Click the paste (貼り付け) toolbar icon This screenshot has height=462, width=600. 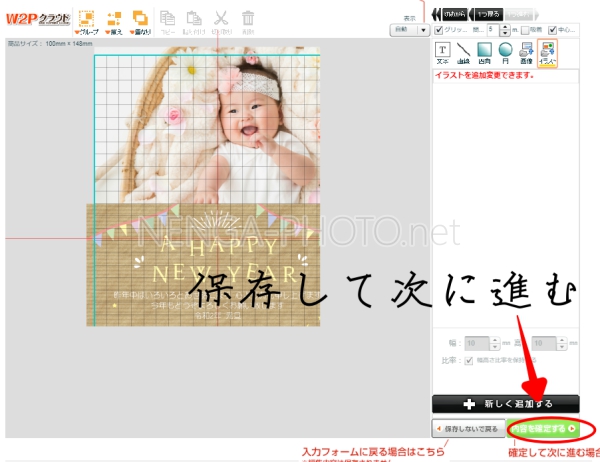(x=194, y=23)
